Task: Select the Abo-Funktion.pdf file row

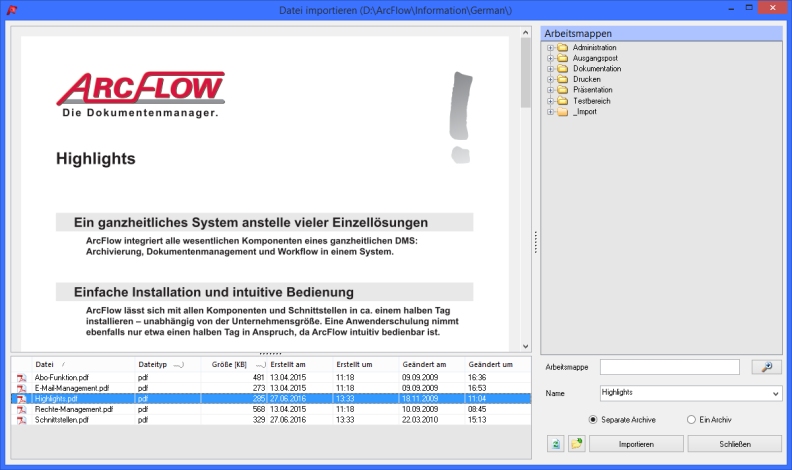Action: tap(271, 378)
